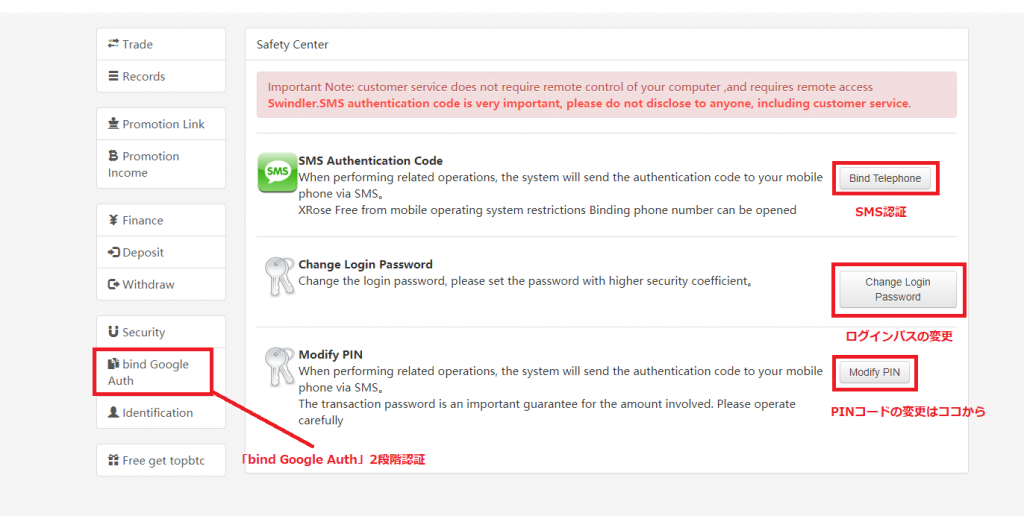The width and height of the screenshot is (1024, 516).
Task: Click the Deposit arrow icon
Action: pyautogui.click(x=113, y=252)
